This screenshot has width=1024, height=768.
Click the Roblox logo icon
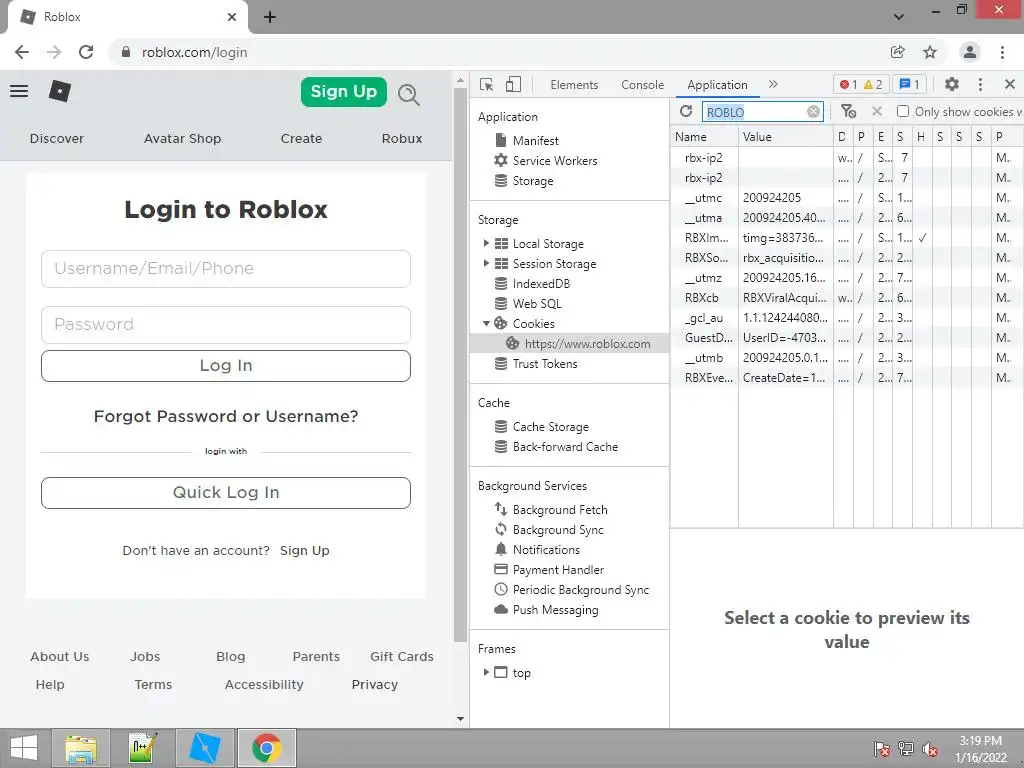(x=59, y=91)
